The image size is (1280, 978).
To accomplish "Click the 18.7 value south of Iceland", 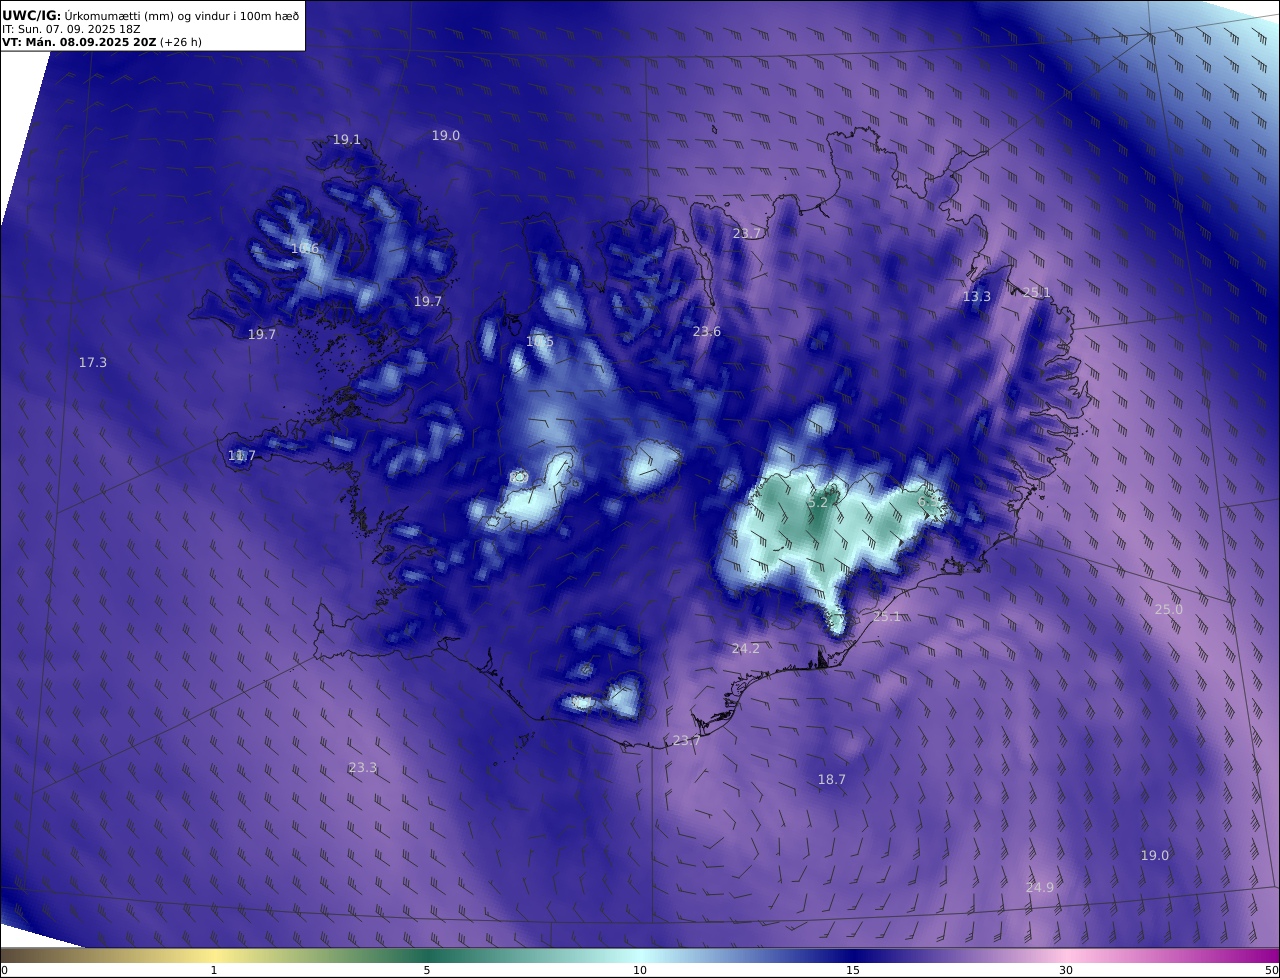I will [832, 779].
